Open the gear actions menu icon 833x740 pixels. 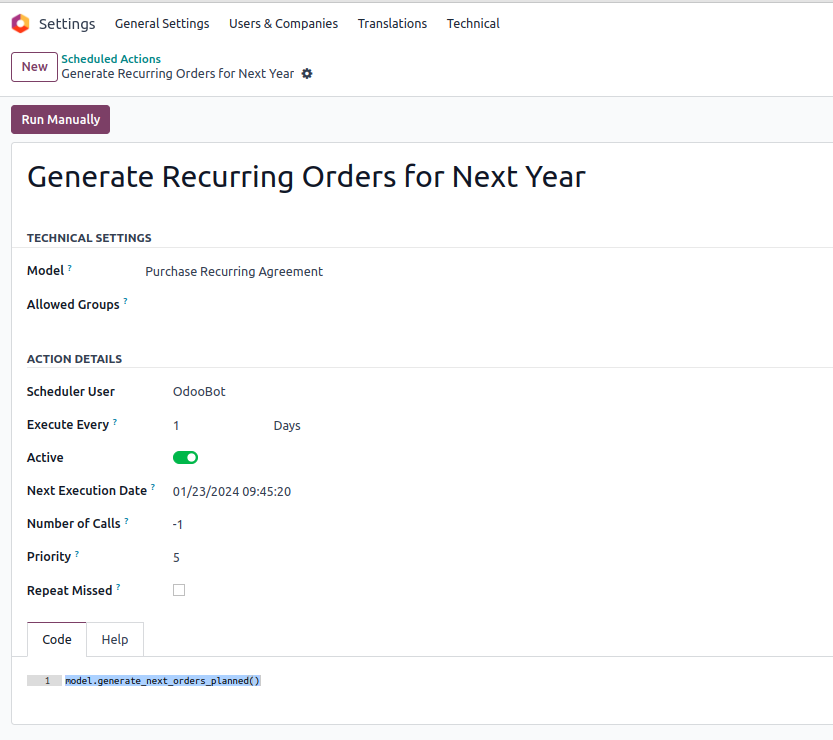[307, 74]
